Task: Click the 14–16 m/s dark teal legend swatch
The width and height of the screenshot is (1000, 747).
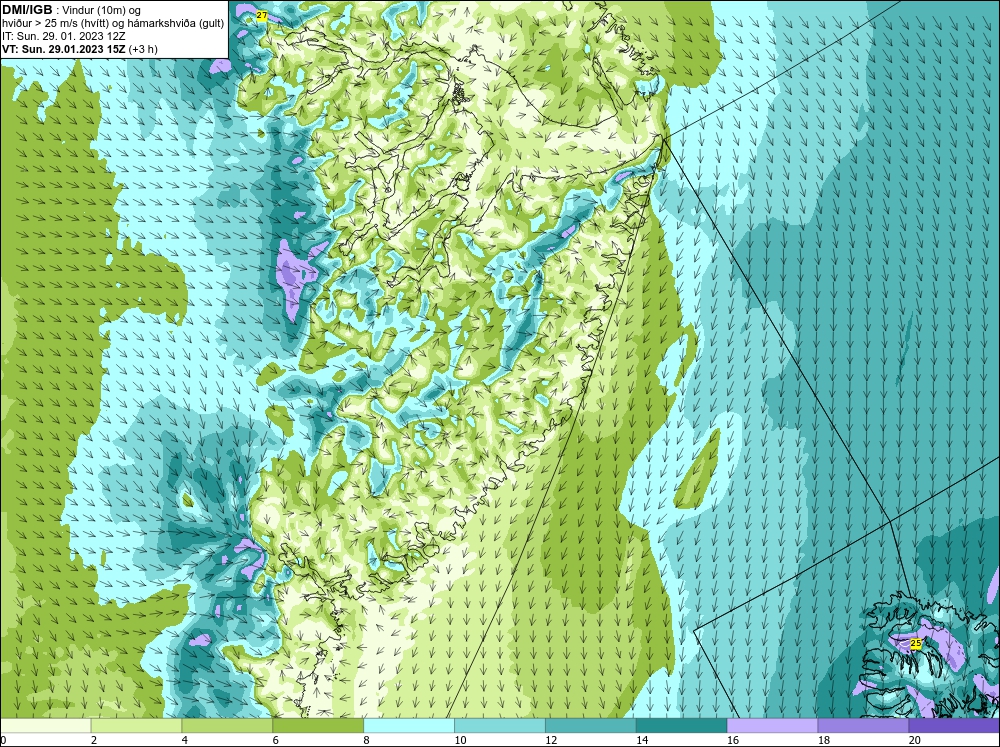Action: point(682,725)
